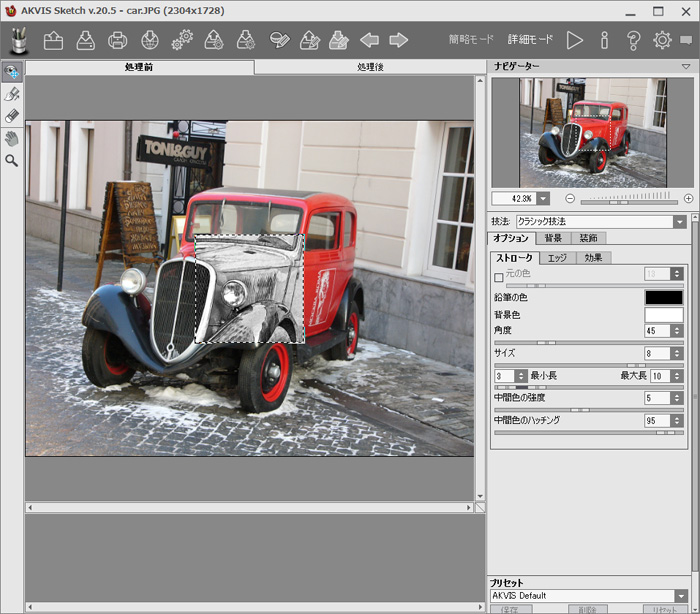
Task: Click the サイズ slider track
Action: click(x=588, y=365)
